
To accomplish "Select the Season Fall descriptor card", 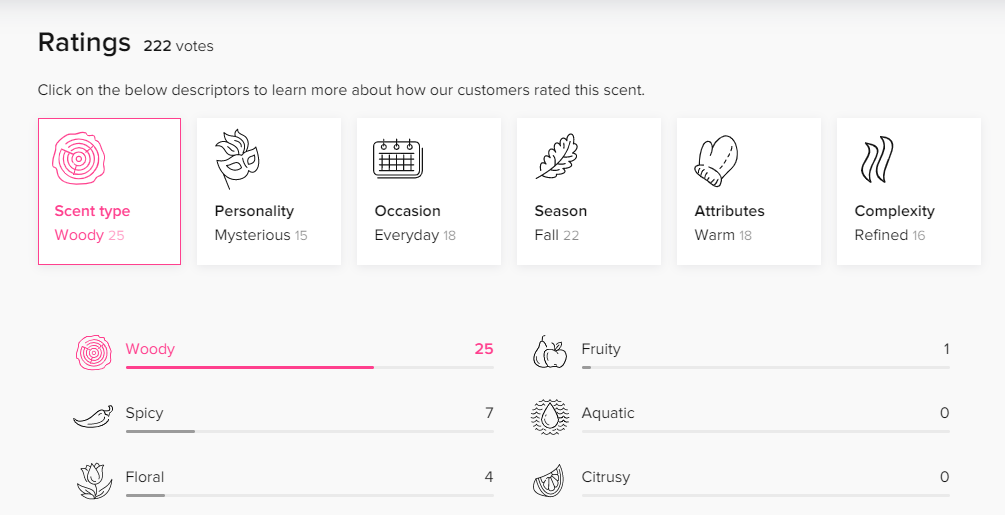I will (589, 191).
